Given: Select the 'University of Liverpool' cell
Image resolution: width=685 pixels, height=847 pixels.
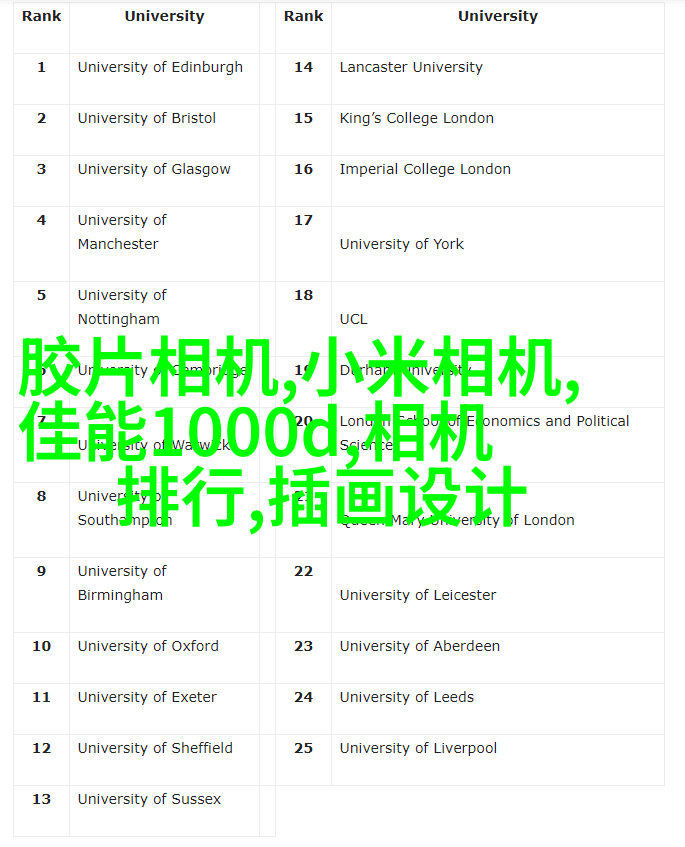Looking at the screenshot, I should [498, 760].
